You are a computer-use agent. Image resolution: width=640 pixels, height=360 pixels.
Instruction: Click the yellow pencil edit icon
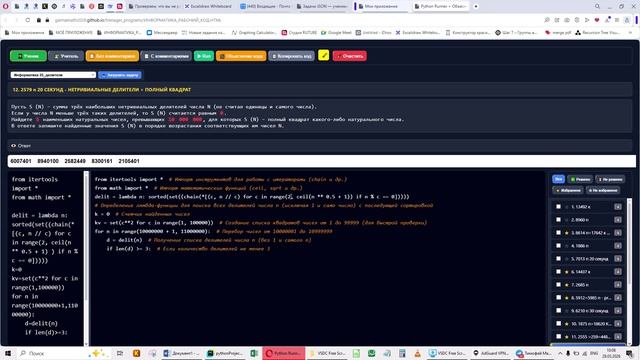324,55
